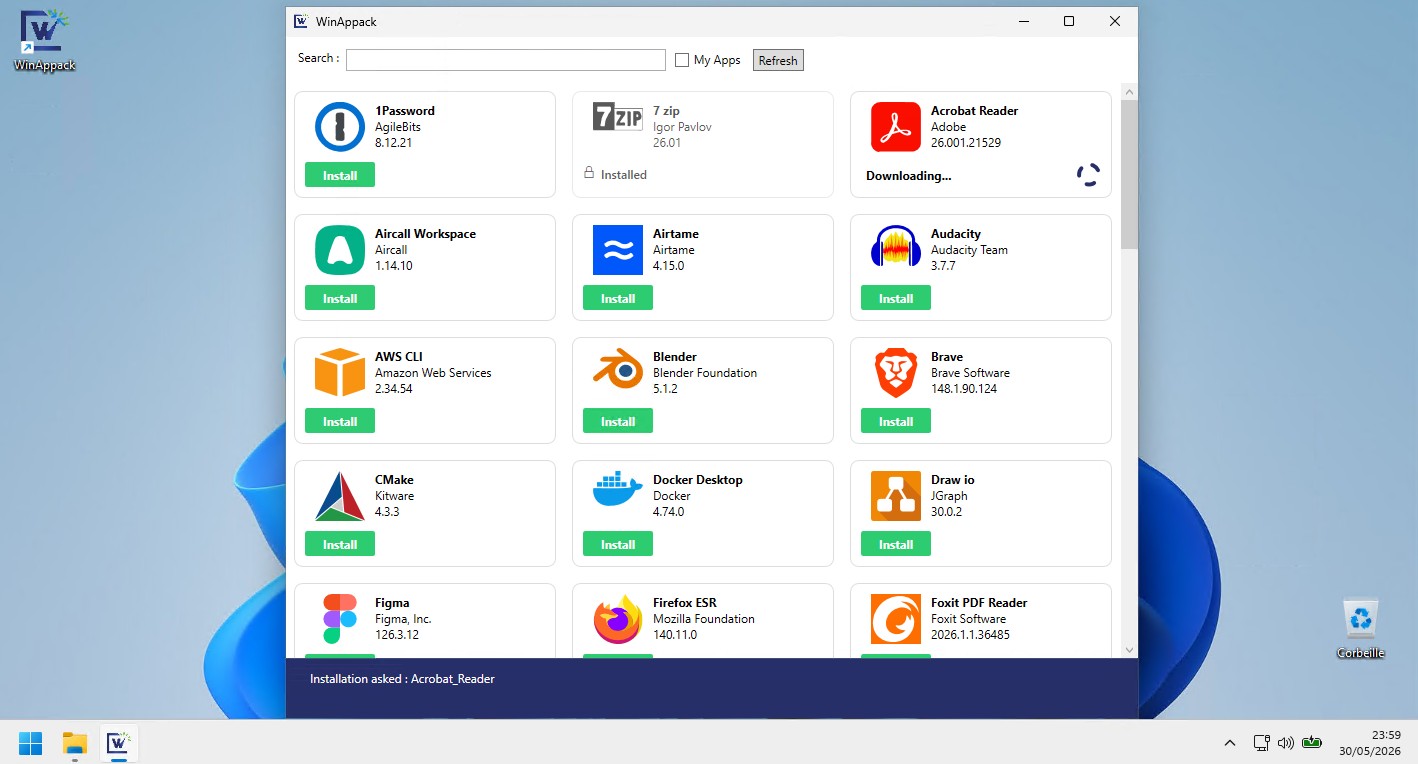Install AWS CLI
This screenshot has height=764, width=1418.
340,421
